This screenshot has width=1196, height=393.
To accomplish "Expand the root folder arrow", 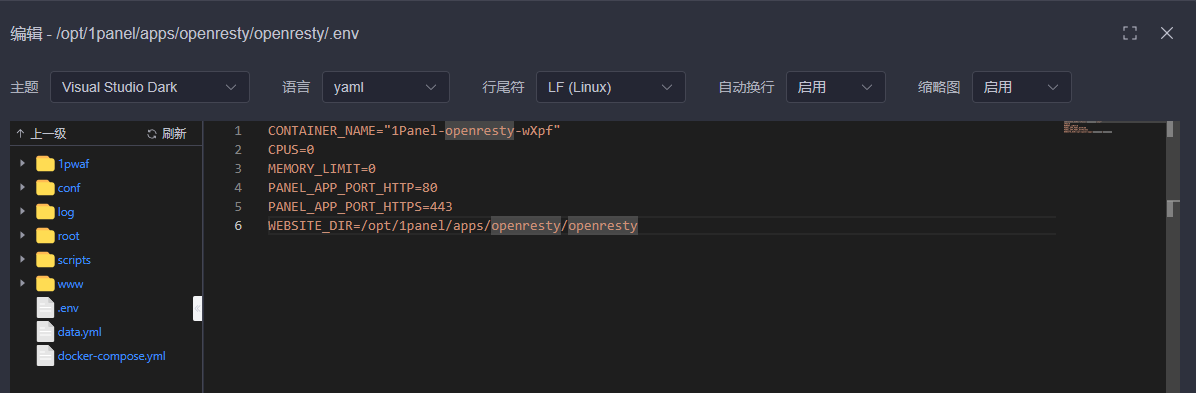I will (22, 236).
